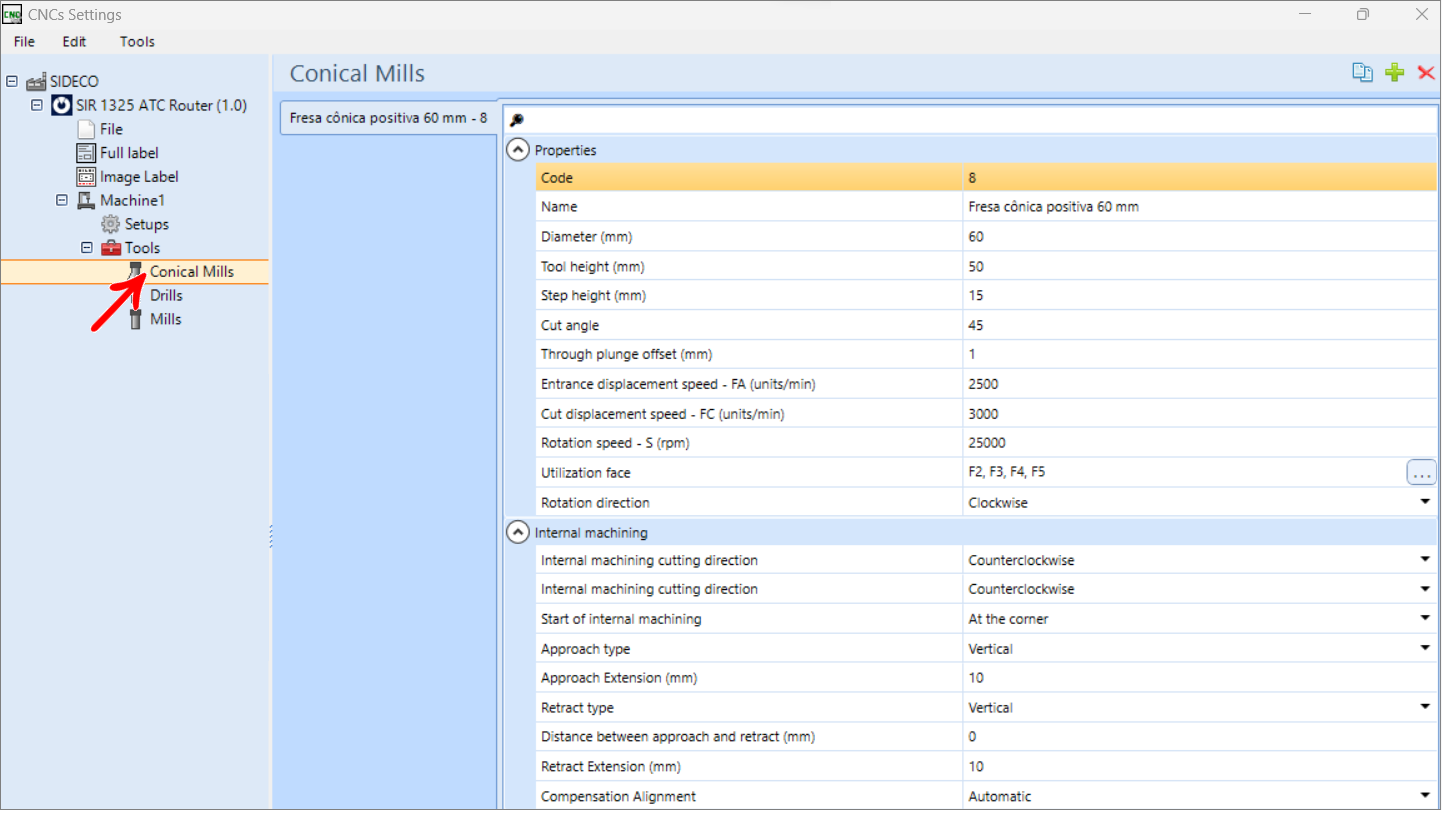Image resolution: width=1448 pixels, height=813 pixels.
Task: Select Full label in the tree
Action: point(129,153)
